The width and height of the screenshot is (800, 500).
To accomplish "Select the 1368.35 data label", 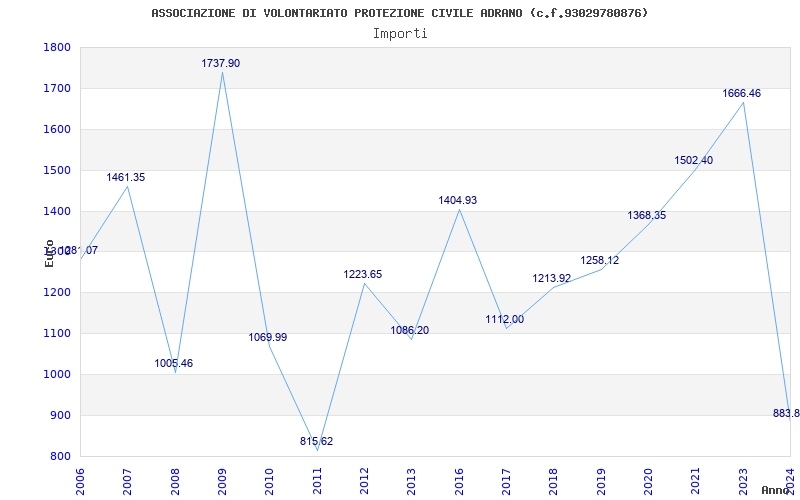I will click(646, 215).
